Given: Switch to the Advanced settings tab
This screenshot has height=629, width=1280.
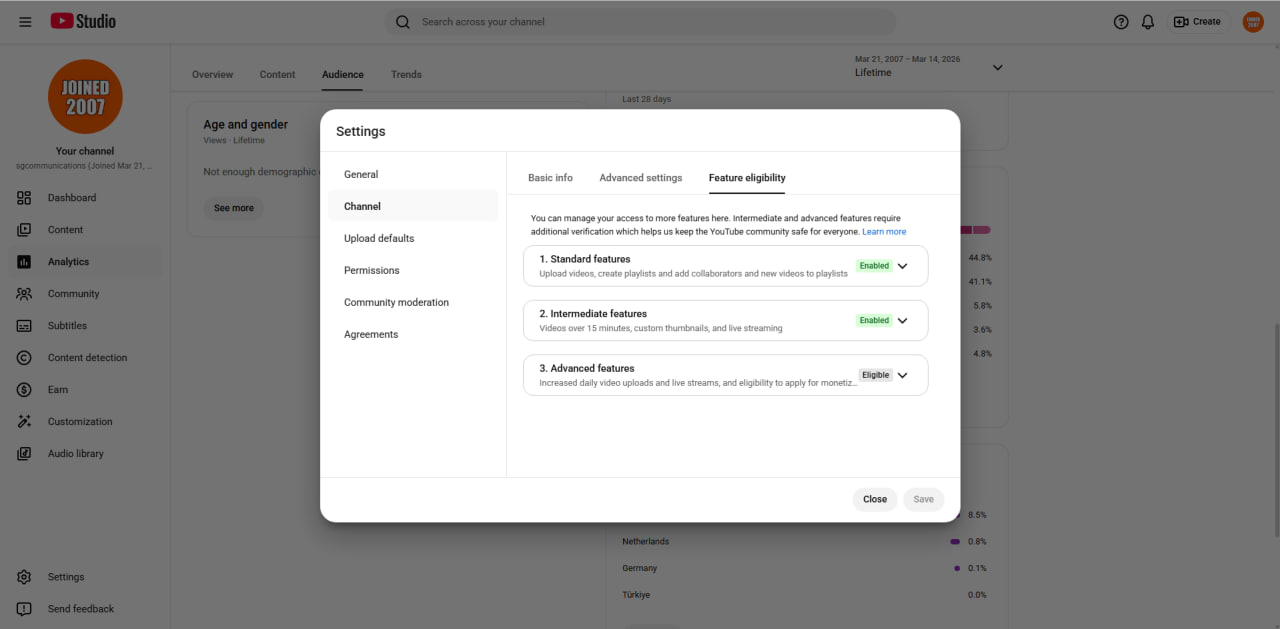Looking at the screenshot, I should 641,178.
